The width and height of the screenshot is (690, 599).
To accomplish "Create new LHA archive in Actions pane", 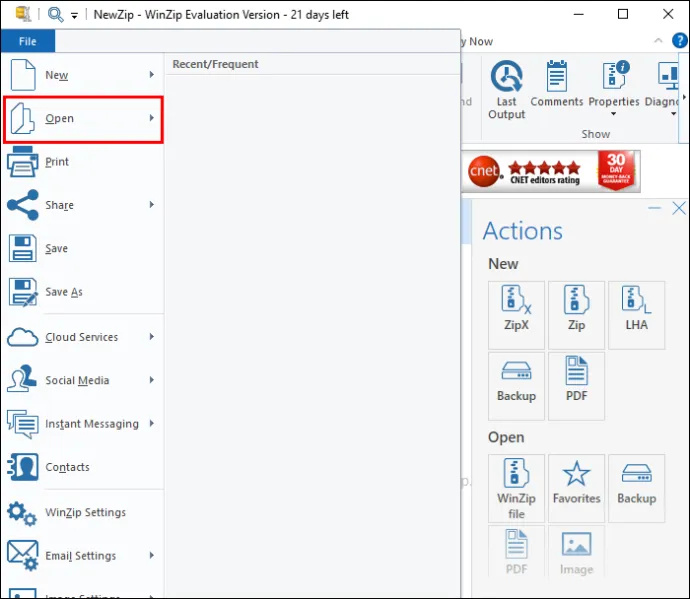I will pyautogui.click(x=636, y=315).
